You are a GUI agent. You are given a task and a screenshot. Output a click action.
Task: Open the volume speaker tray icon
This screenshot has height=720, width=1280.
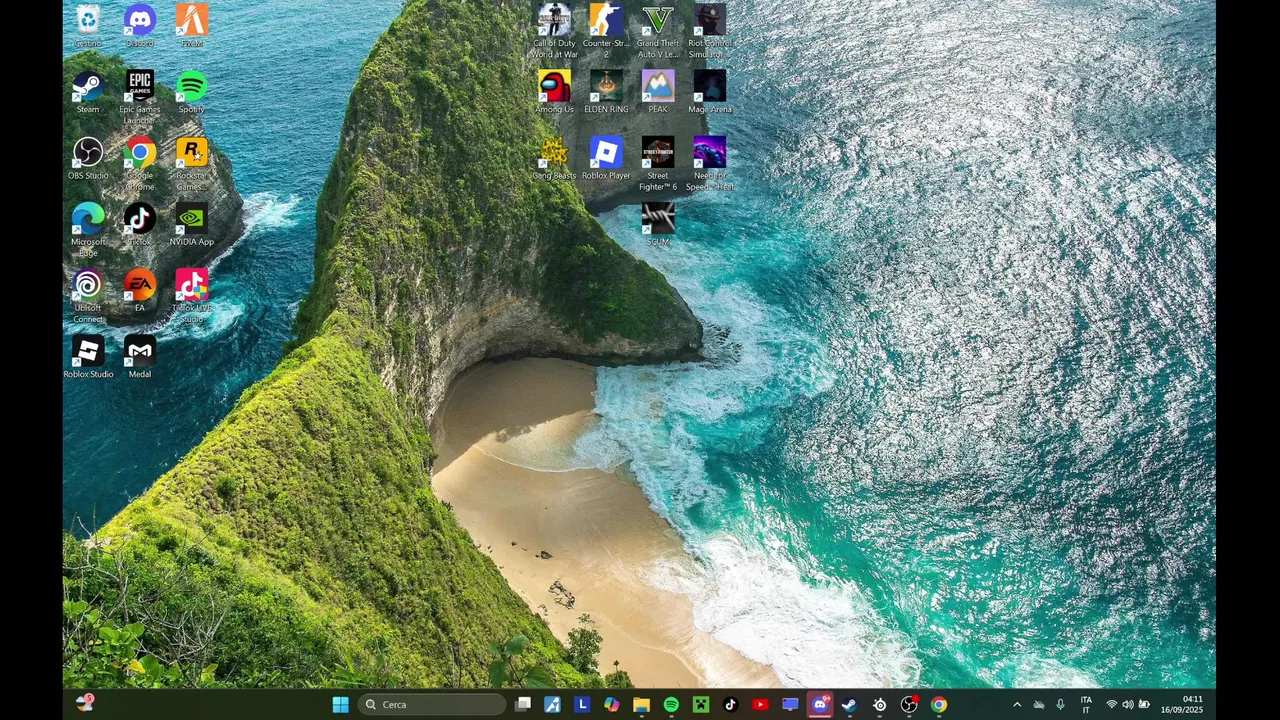point(1128,705)
